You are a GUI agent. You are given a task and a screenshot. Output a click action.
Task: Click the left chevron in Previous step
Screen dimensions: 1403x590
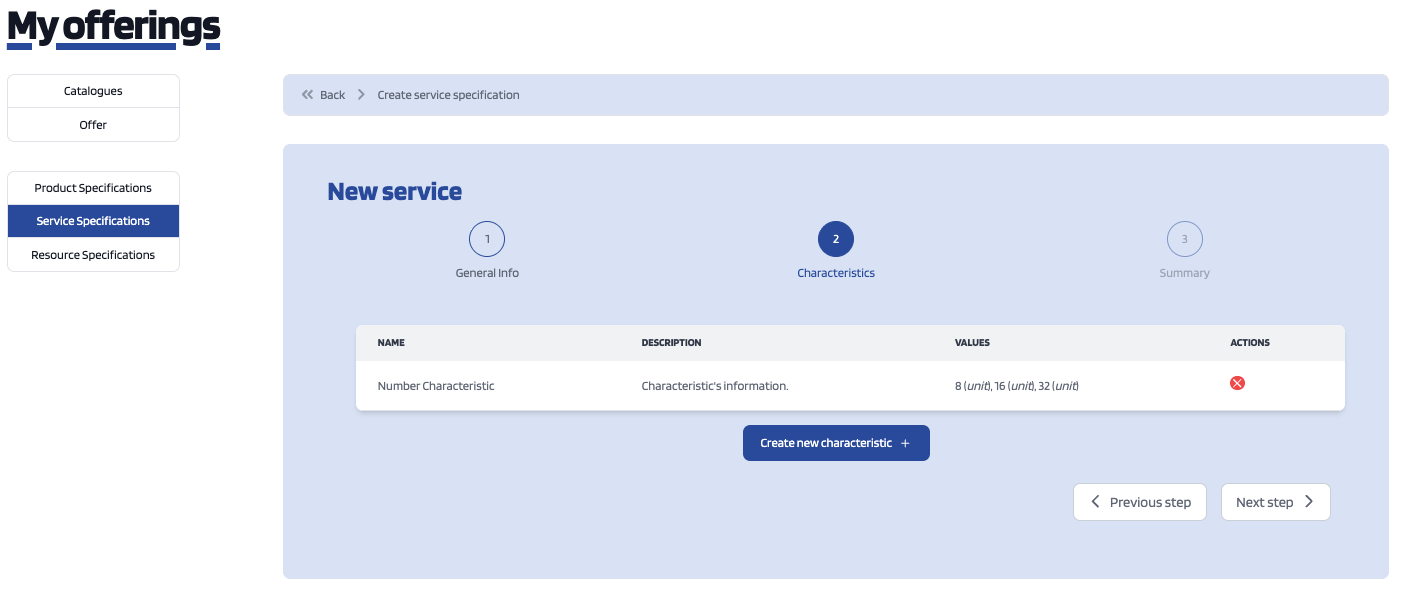[x=1095, y=502]
